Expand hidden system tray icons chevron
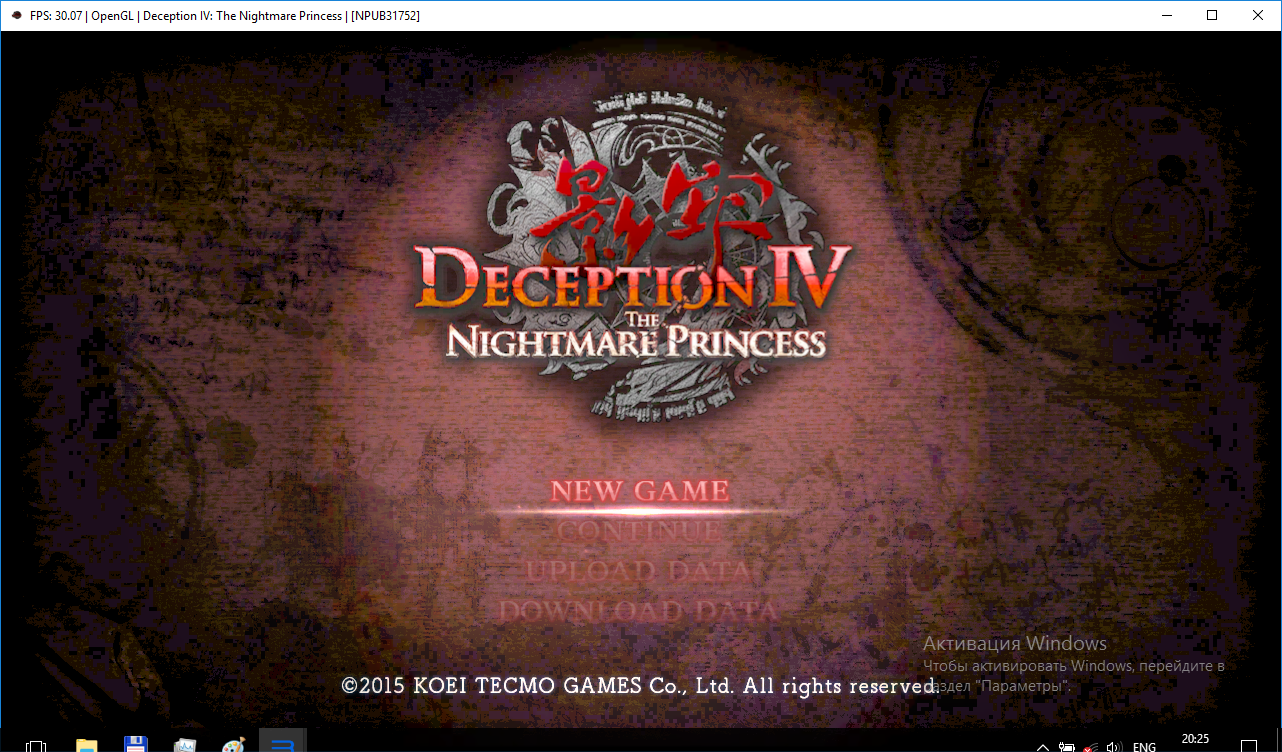Screen dimensions: 1282x752 [x=1043, y=747]
